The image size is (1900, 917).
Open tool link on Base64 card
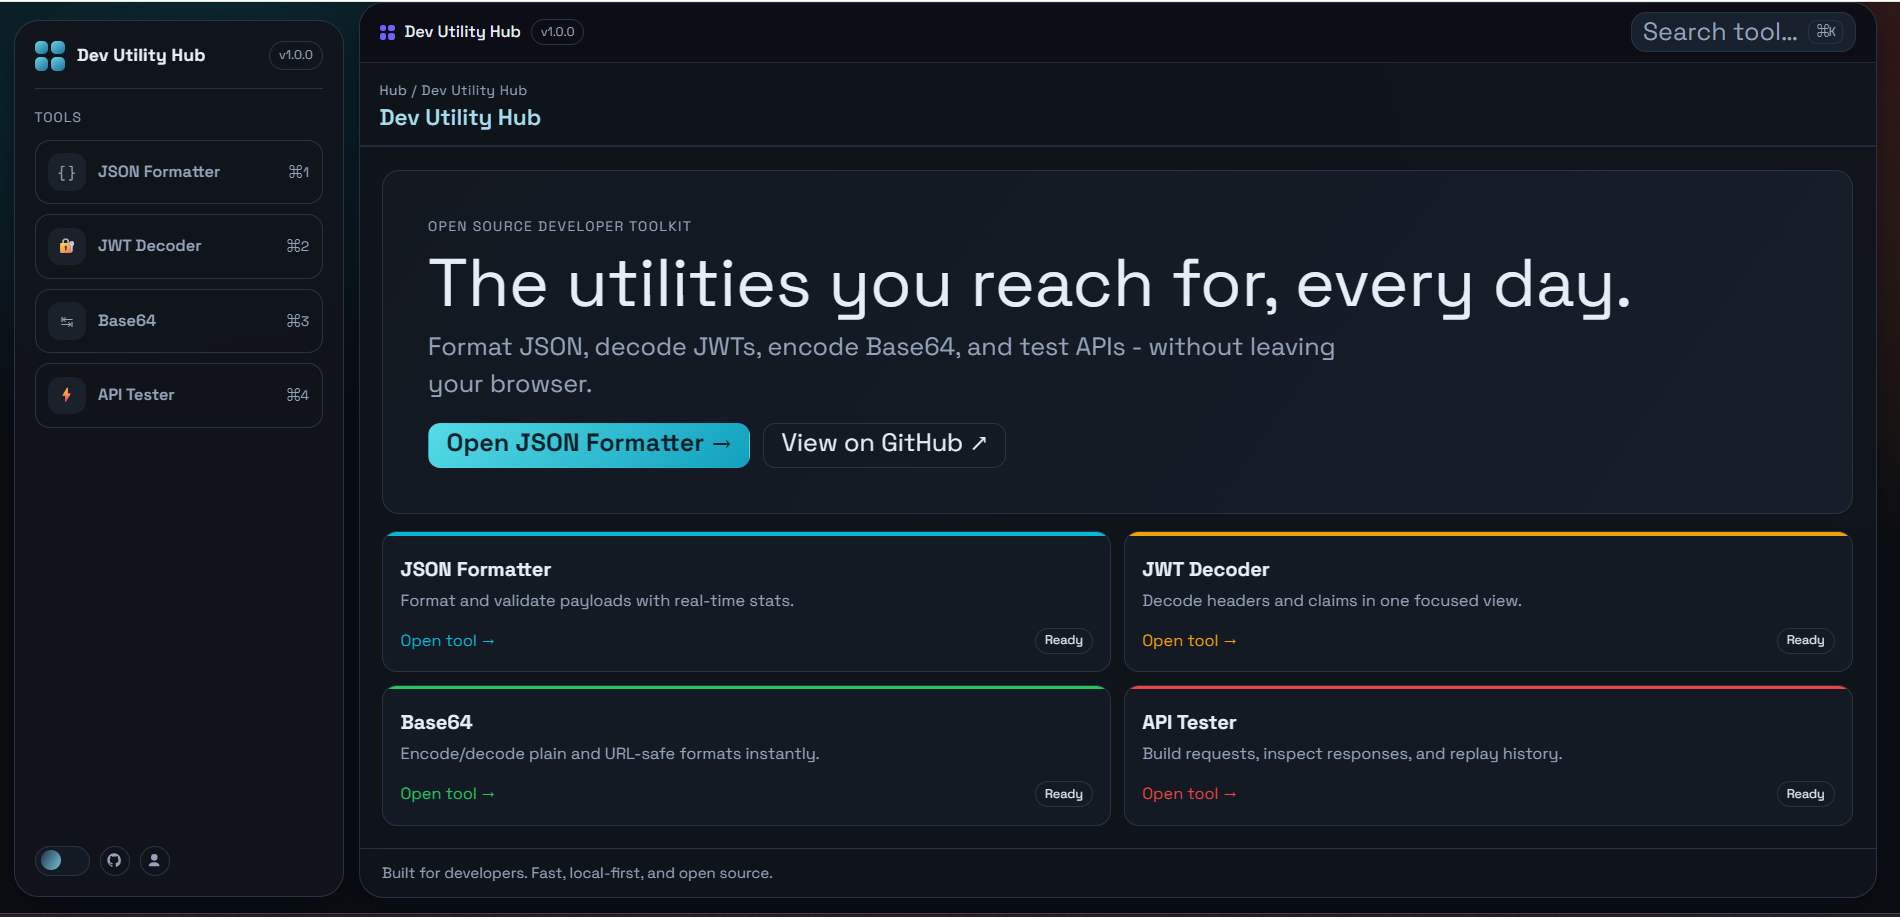click(x=447, y=794)
